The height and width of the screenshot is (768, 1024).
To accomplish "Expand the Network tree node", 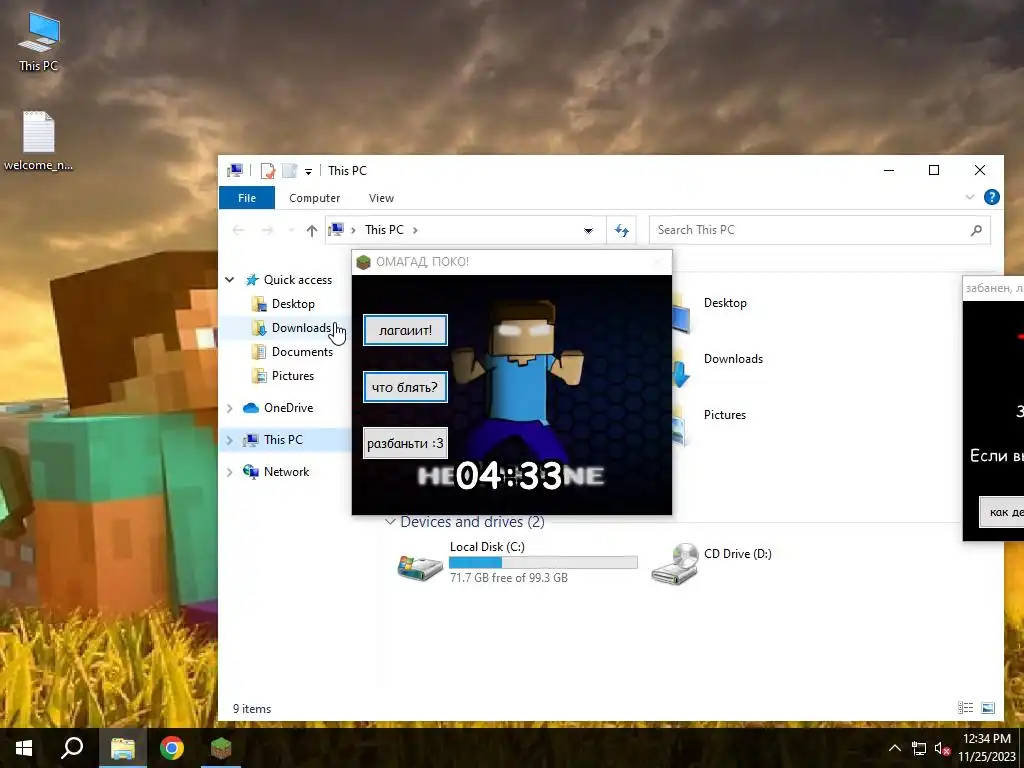I will tap(230, 472).
